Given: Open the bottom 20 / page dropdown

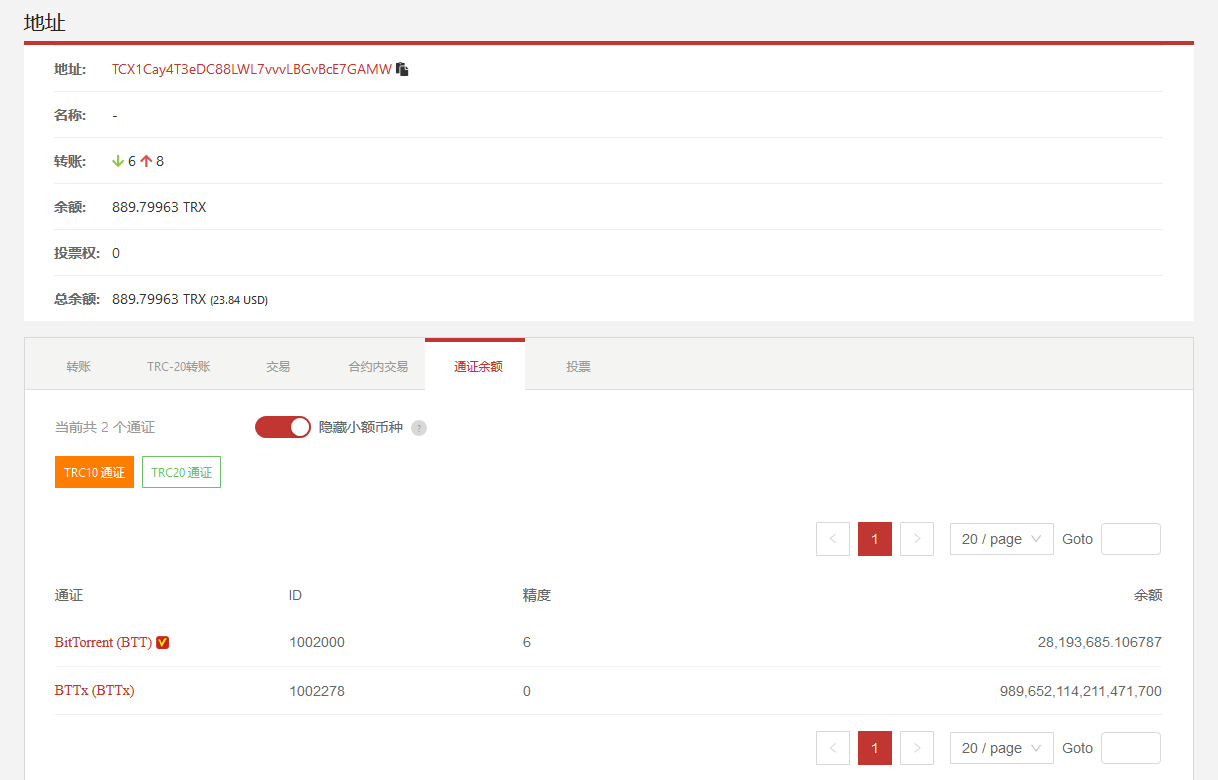Looking at the screenshot, I should pyautogui.click(x=1001, y=748).
